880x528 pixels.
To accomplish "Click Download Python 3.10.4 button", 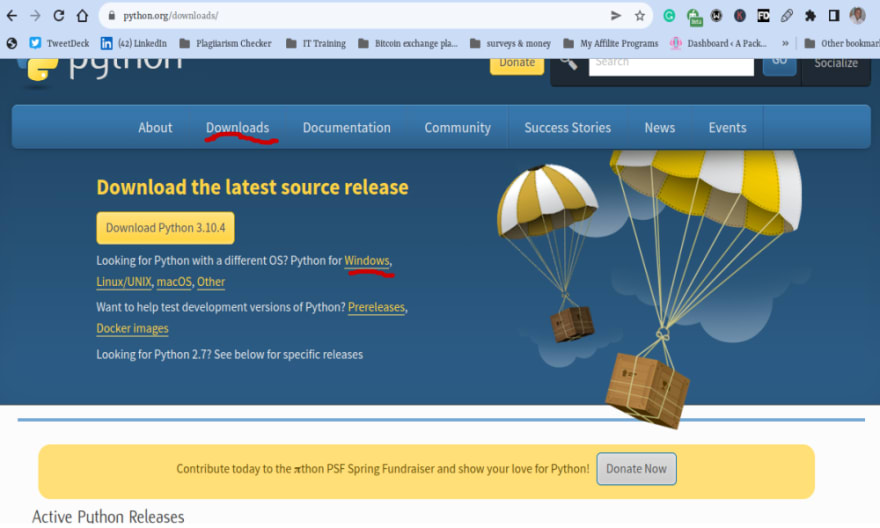I will point(166,228).
